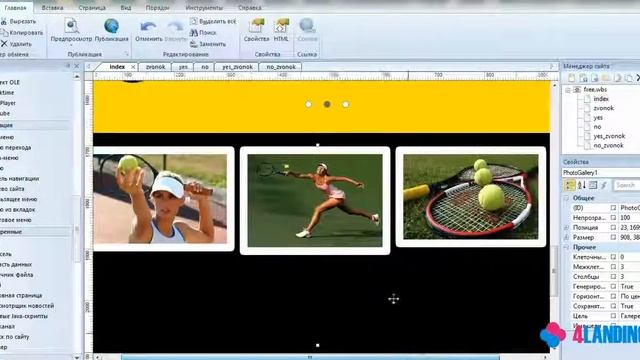The width and height of the screenshot is (640, 360).
Task: Click the Вырезать (cut) scissors icon
Action: [x=4, y=21]
